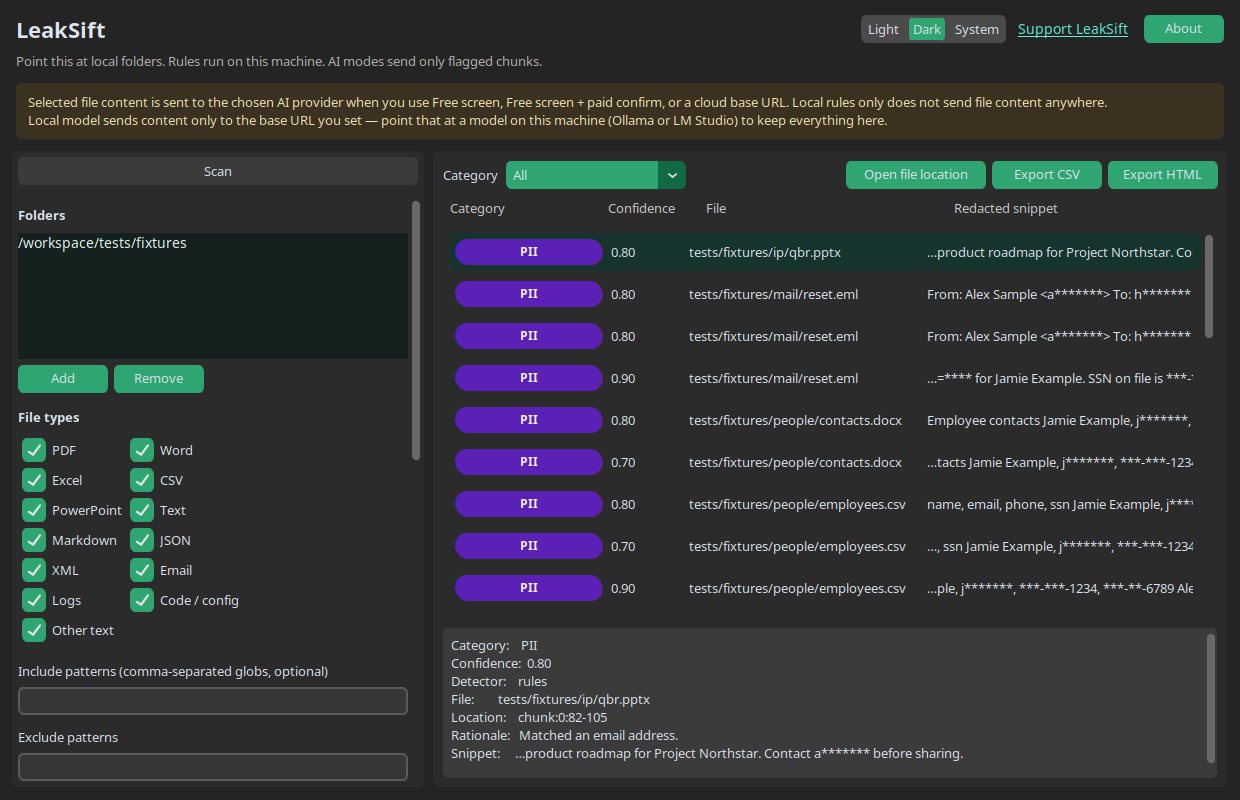Select the employees.csv row with 0.70 confidence

click(x=823, y=546)
